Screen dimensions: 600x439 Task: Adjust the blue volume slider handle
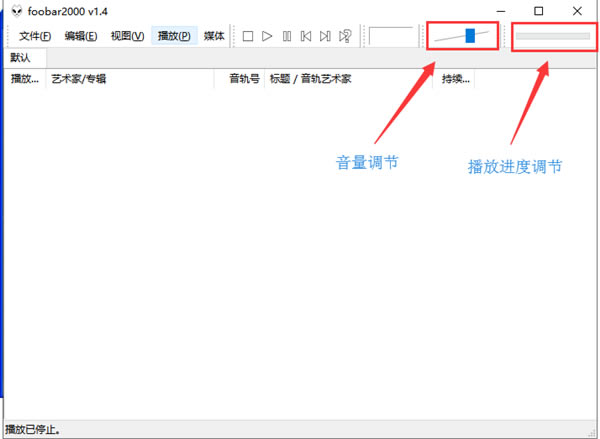coord(470,36)
